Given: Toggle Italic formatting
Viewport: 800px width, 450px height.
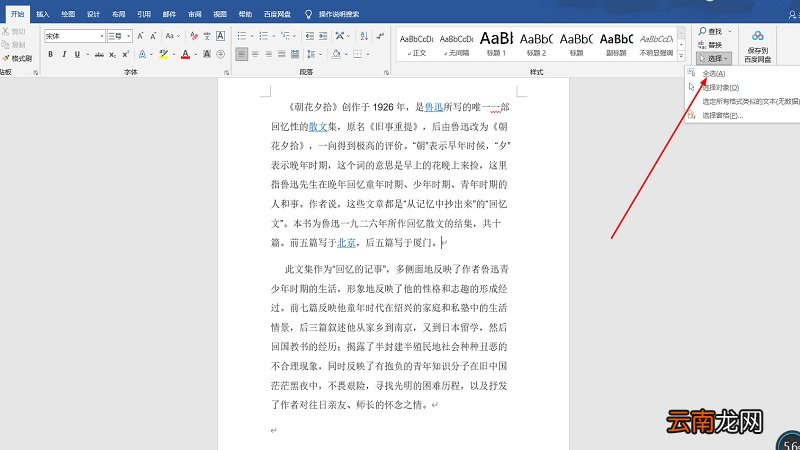Looking at the screenshot, I should pos(64,54).
